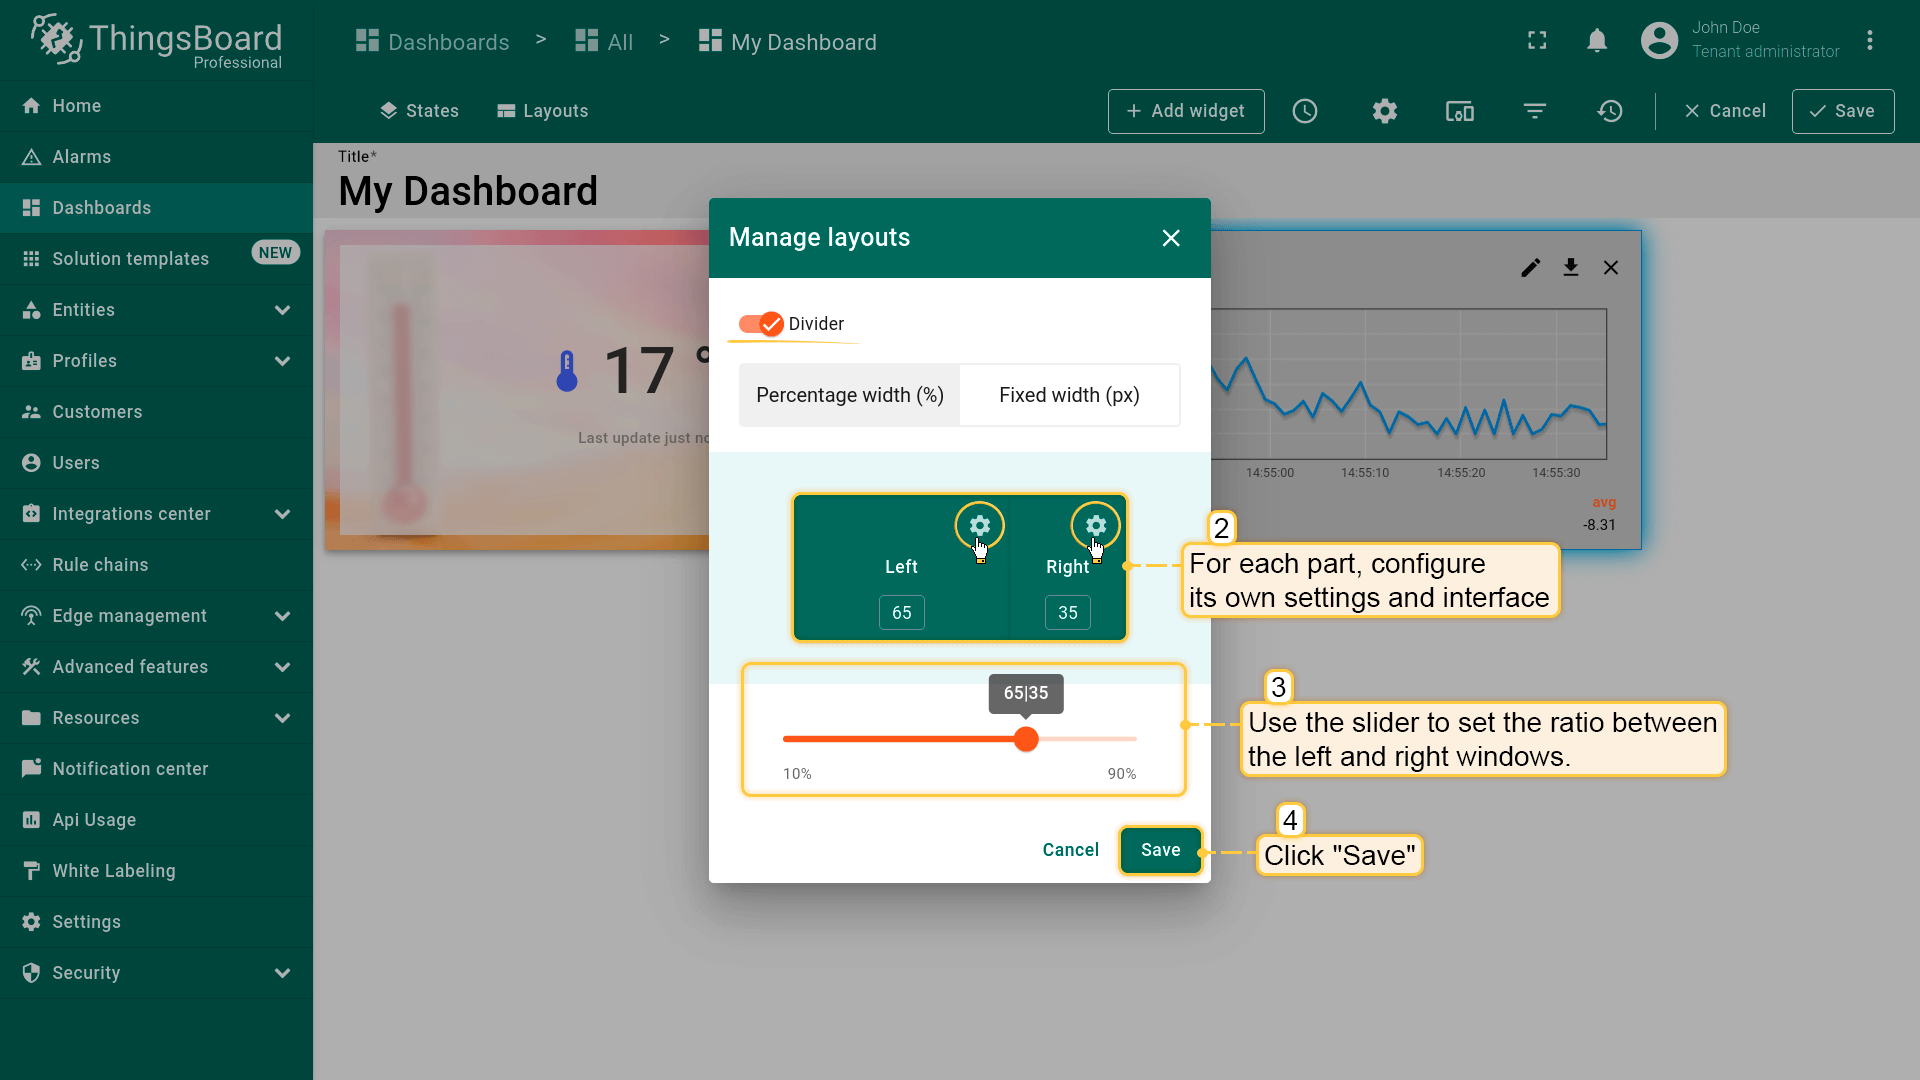
Task: Open John Doe user avatar
Action: click(1659, 40)
